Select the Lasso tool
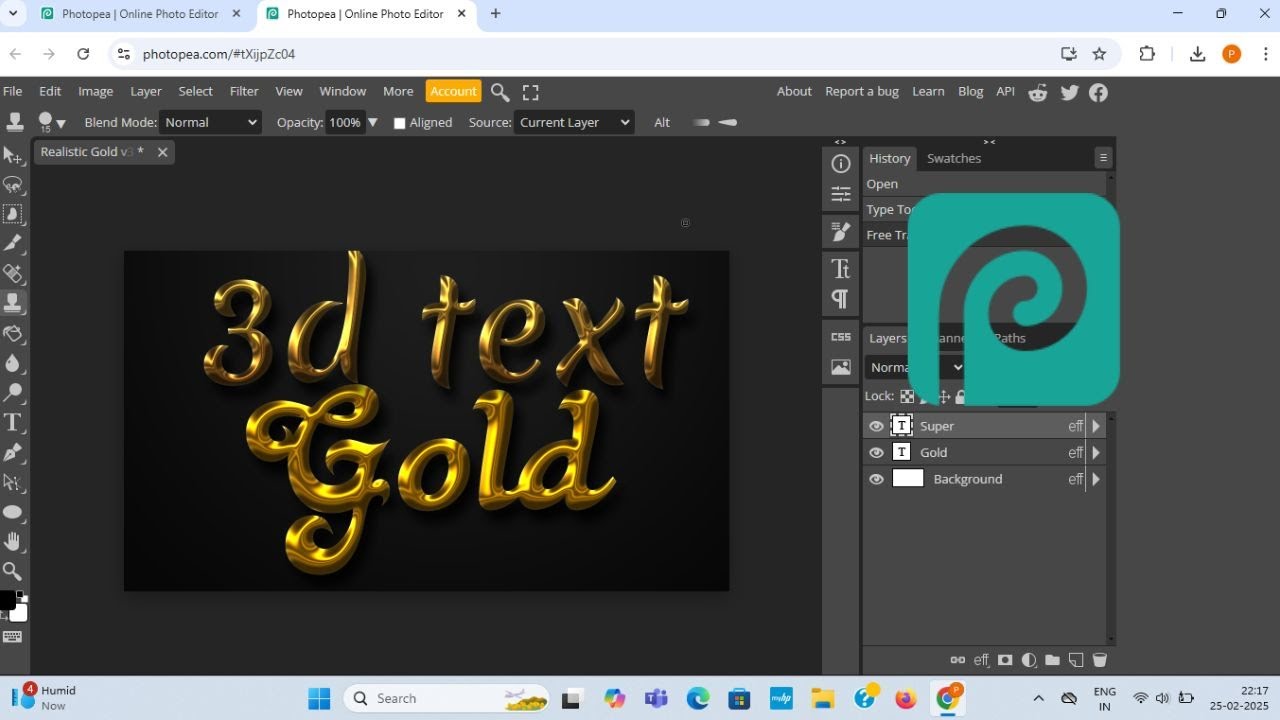Viewport: 1280px width, 720px height. pyautogui.click(x=13, y=185)
